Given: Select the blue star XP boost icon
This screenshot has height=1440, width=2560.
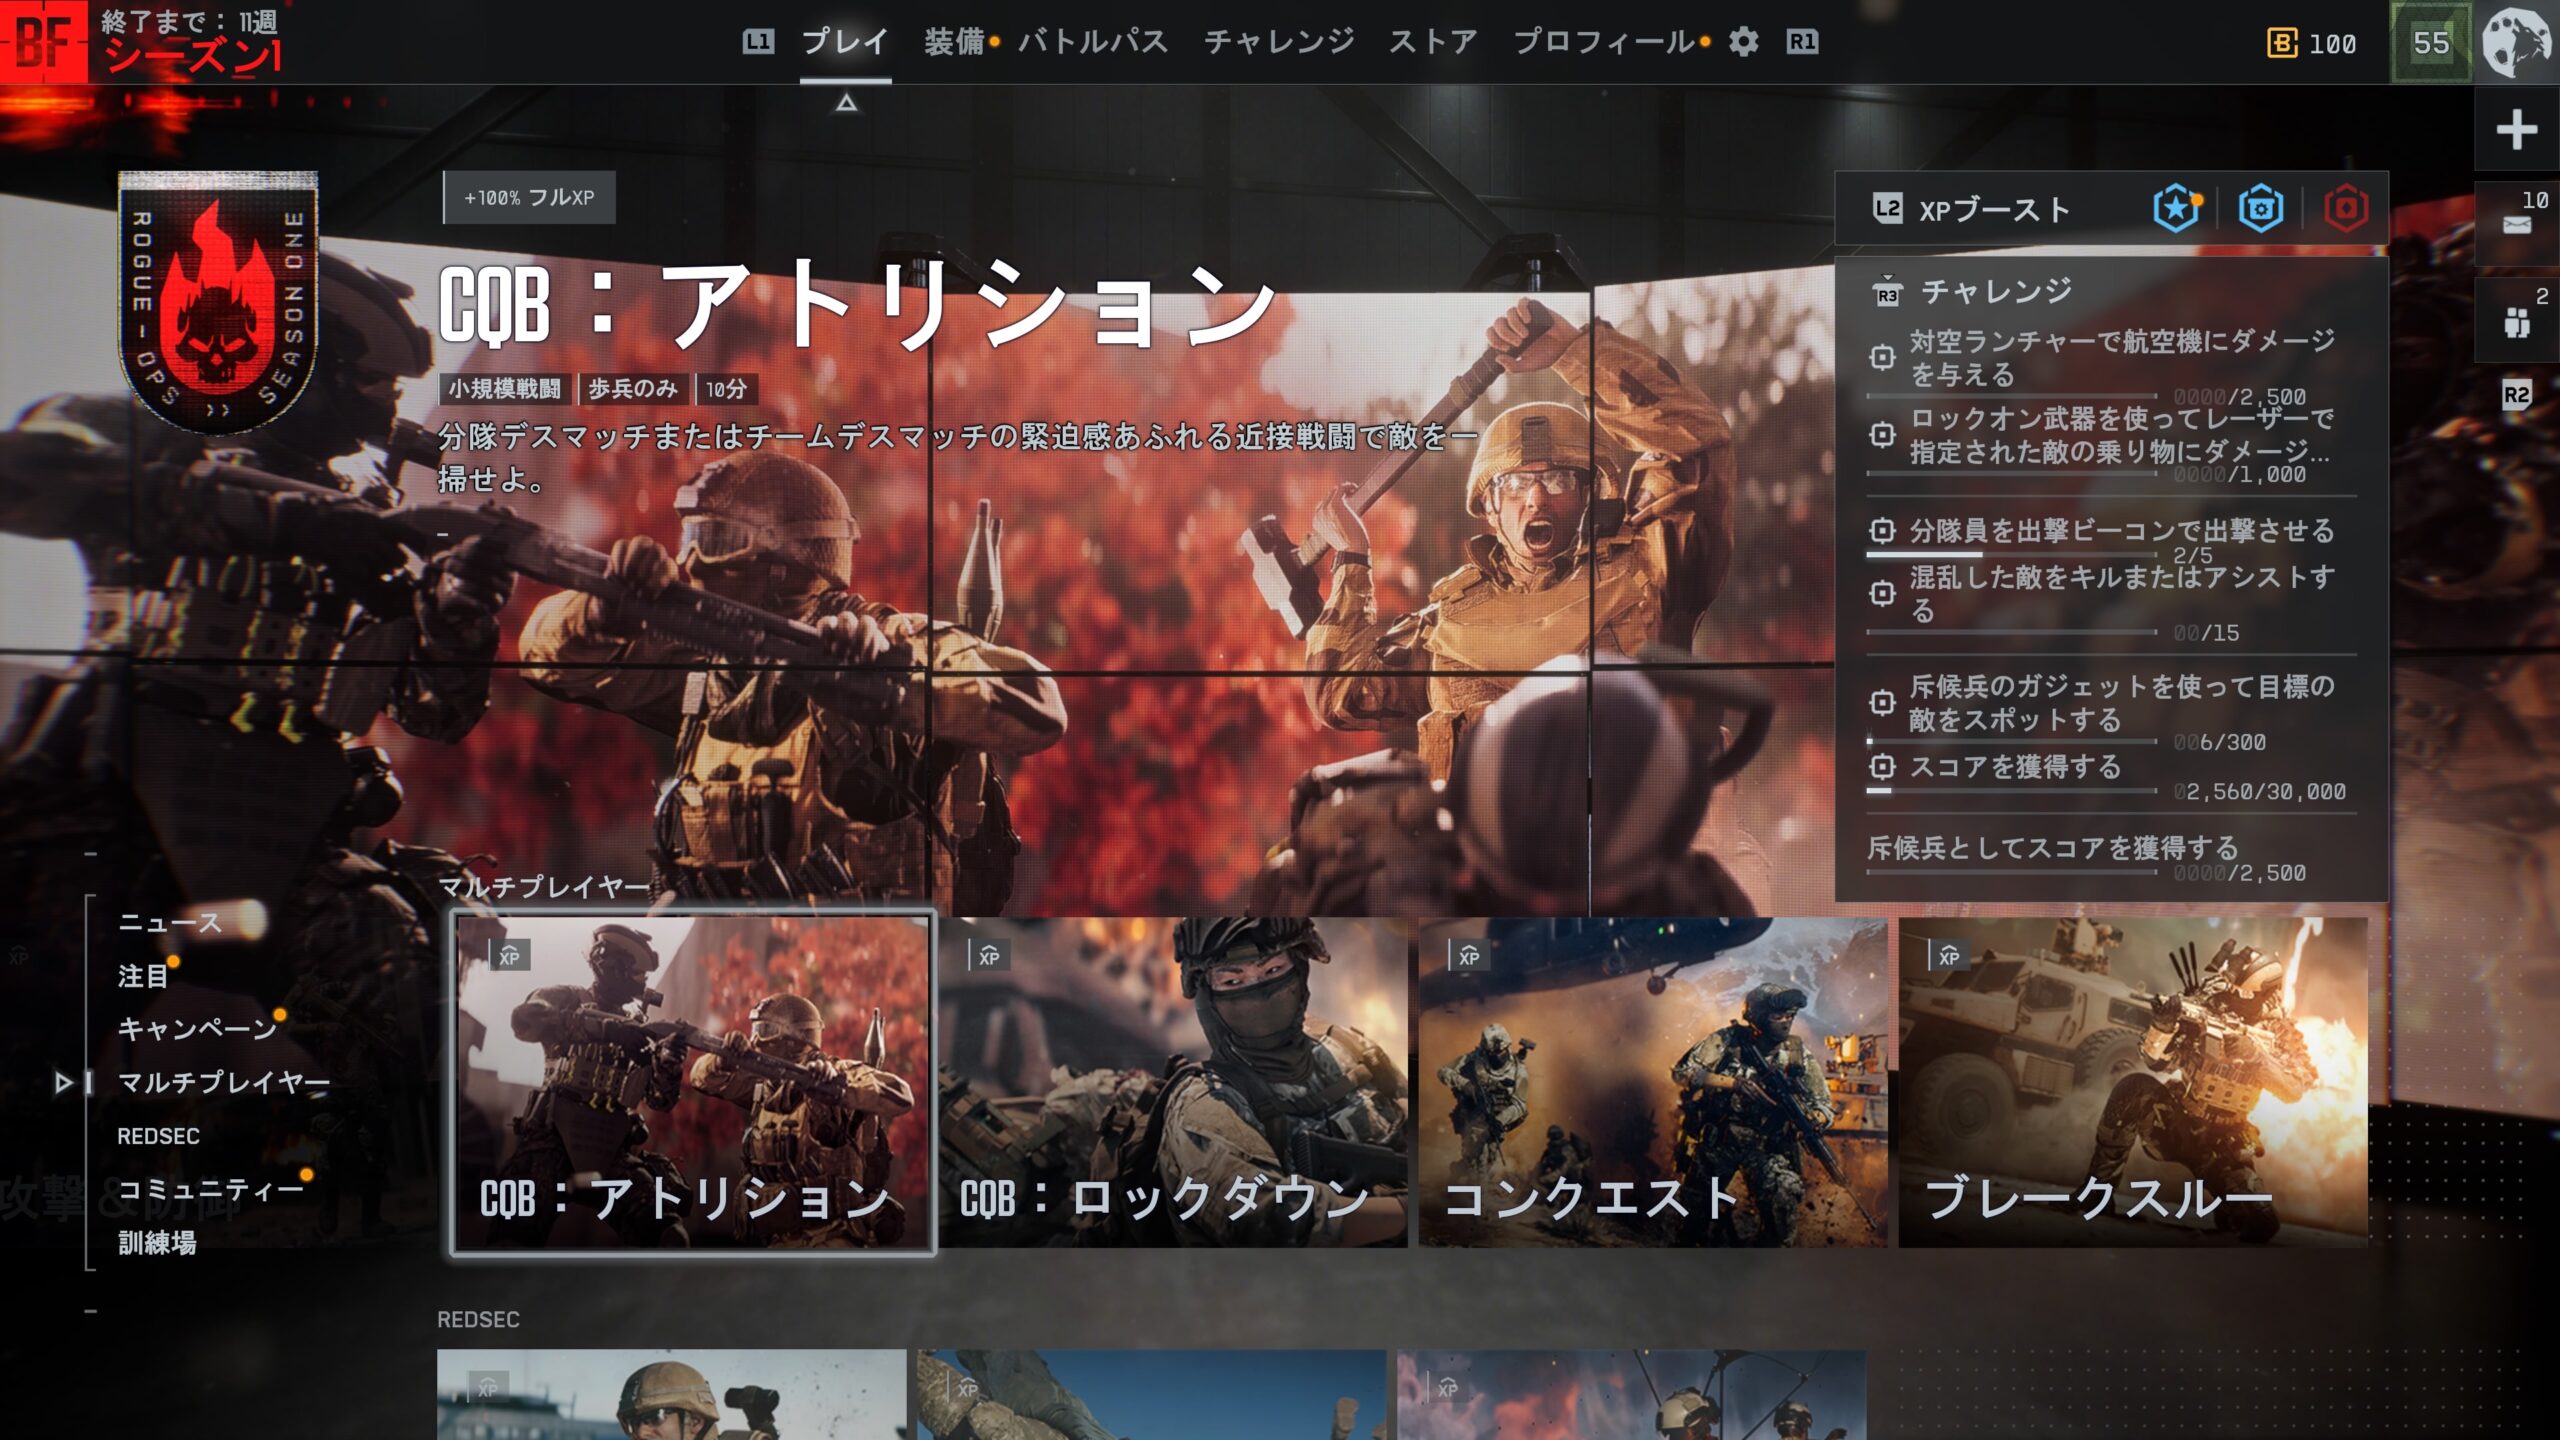Looking at the screenshot, I should [2176, 209].
